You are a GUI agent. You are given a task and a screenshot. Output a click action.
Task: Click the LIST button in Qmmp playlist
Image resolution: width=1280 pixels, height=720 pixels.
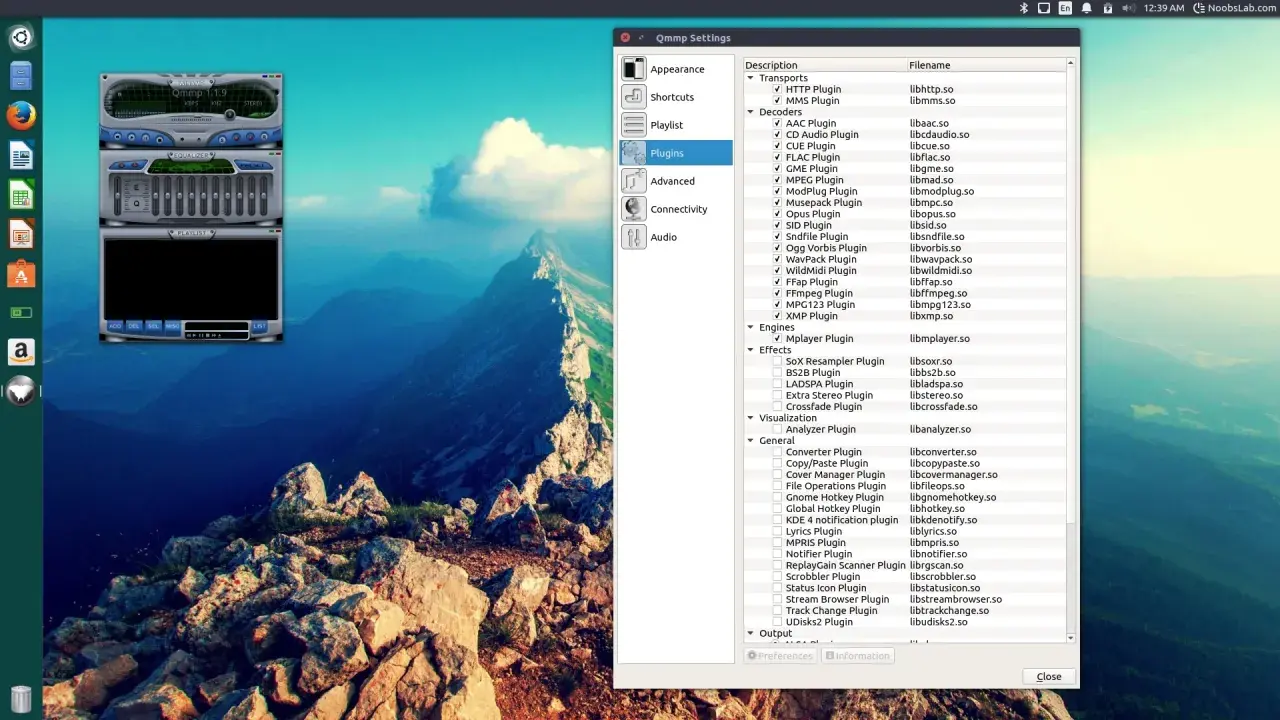click(x=259, y=326)
